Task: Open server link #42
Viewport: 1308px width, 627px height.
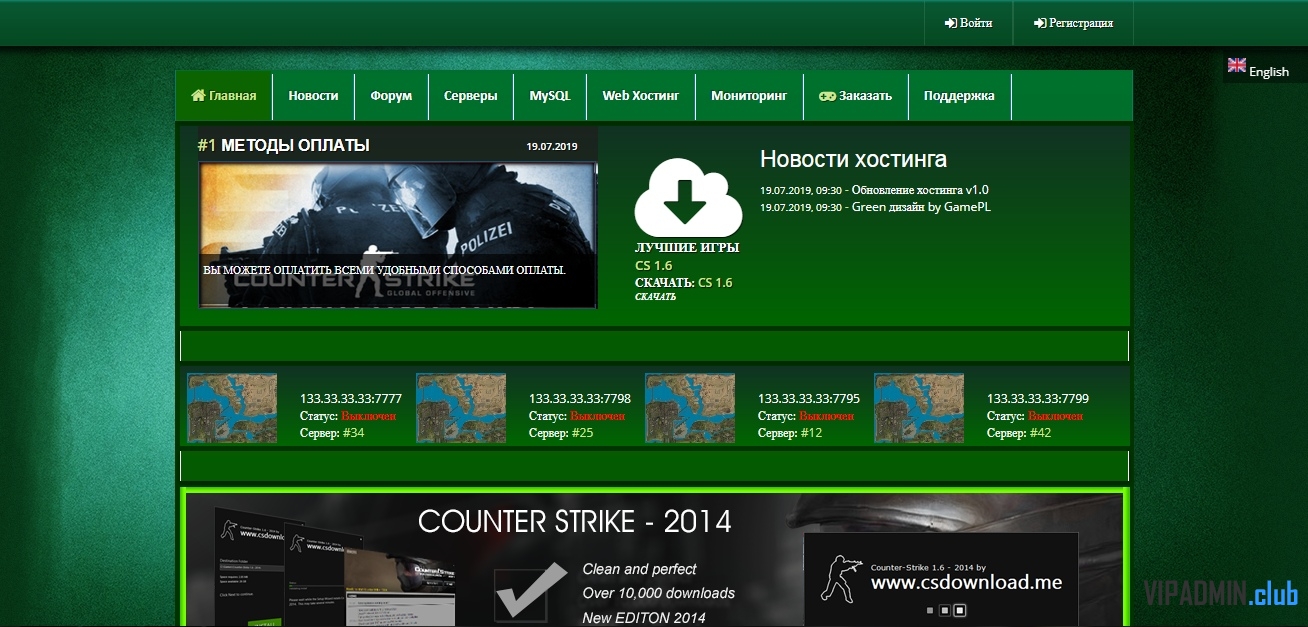Action: tap(1041, 433)
